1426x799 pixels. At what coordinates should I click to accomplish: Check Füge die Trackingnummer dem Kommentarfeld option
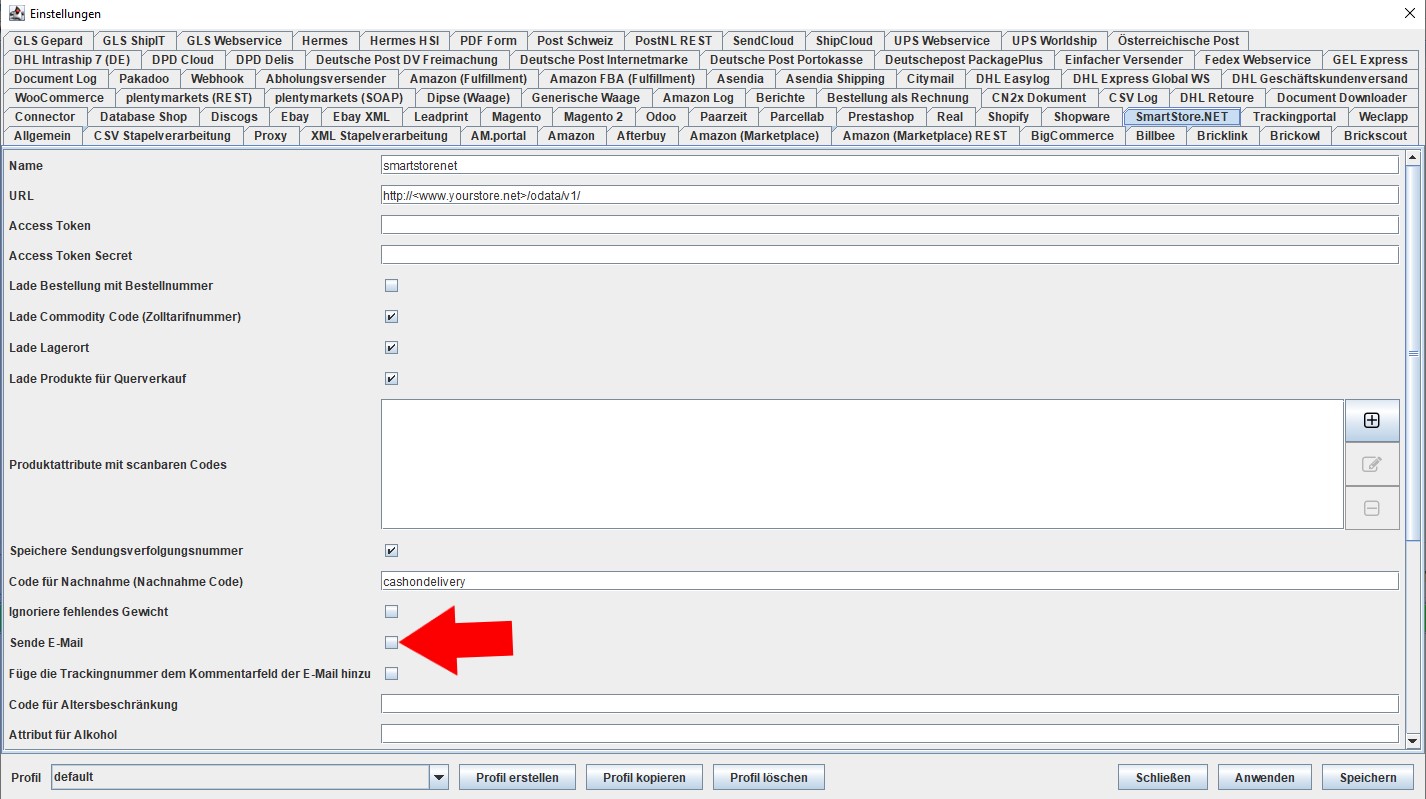click(391, 674)
